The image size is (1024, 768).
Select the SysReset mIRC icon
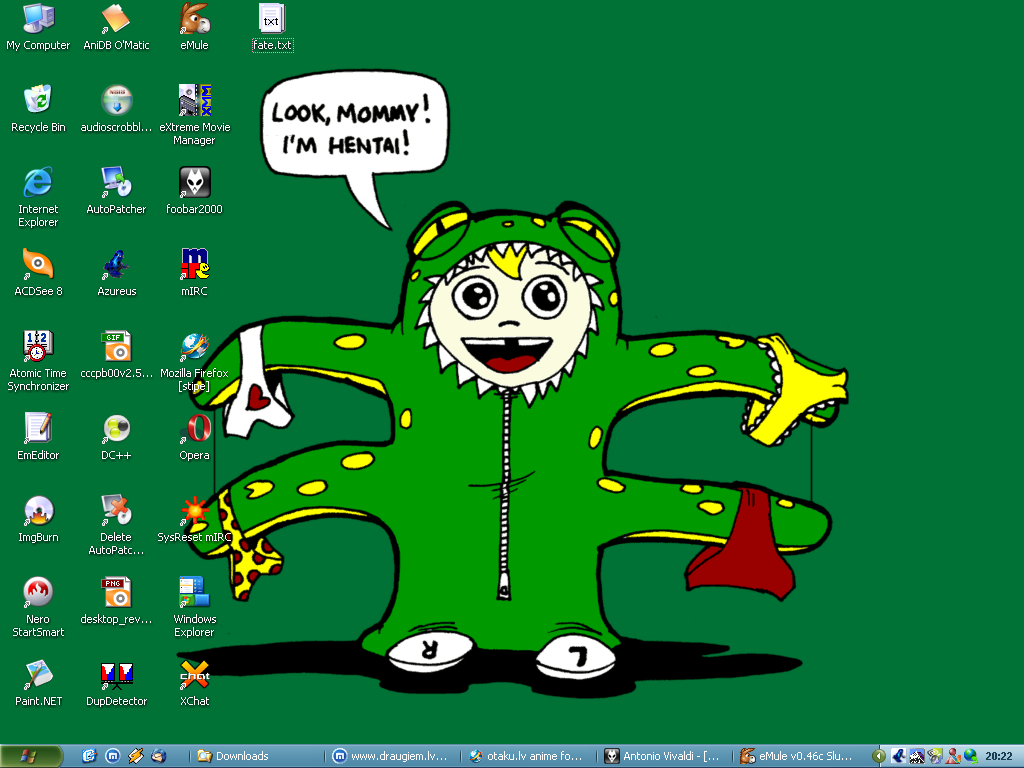[195, 519]
